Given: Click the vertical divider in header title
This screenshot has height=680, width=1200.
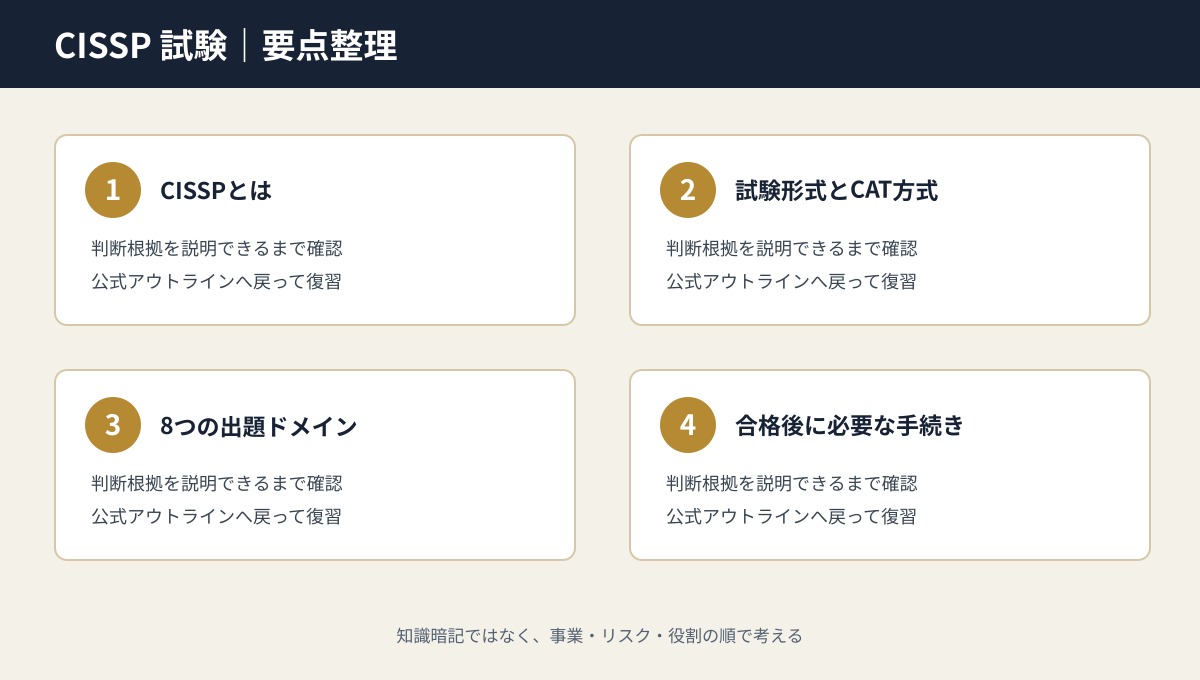Looking at the screenshot, I should pos(245,45).
